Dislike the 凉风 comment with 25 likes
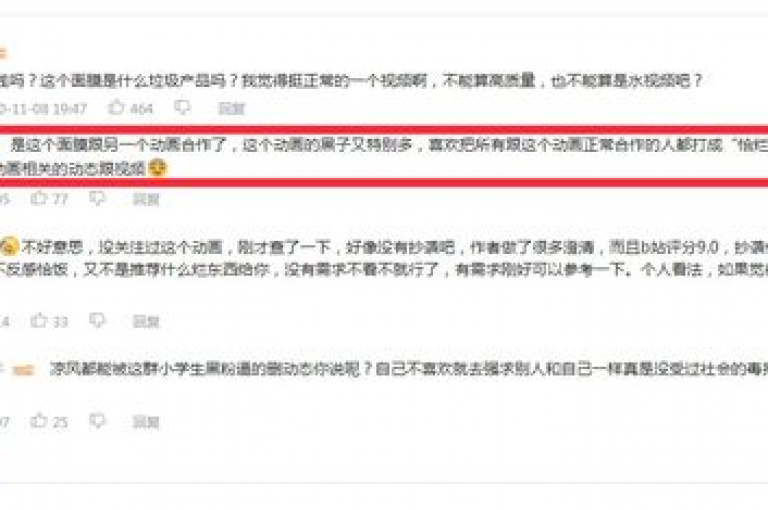Image resolution: width=768 pixels, height=510 pixels. (x=97, y=421)
